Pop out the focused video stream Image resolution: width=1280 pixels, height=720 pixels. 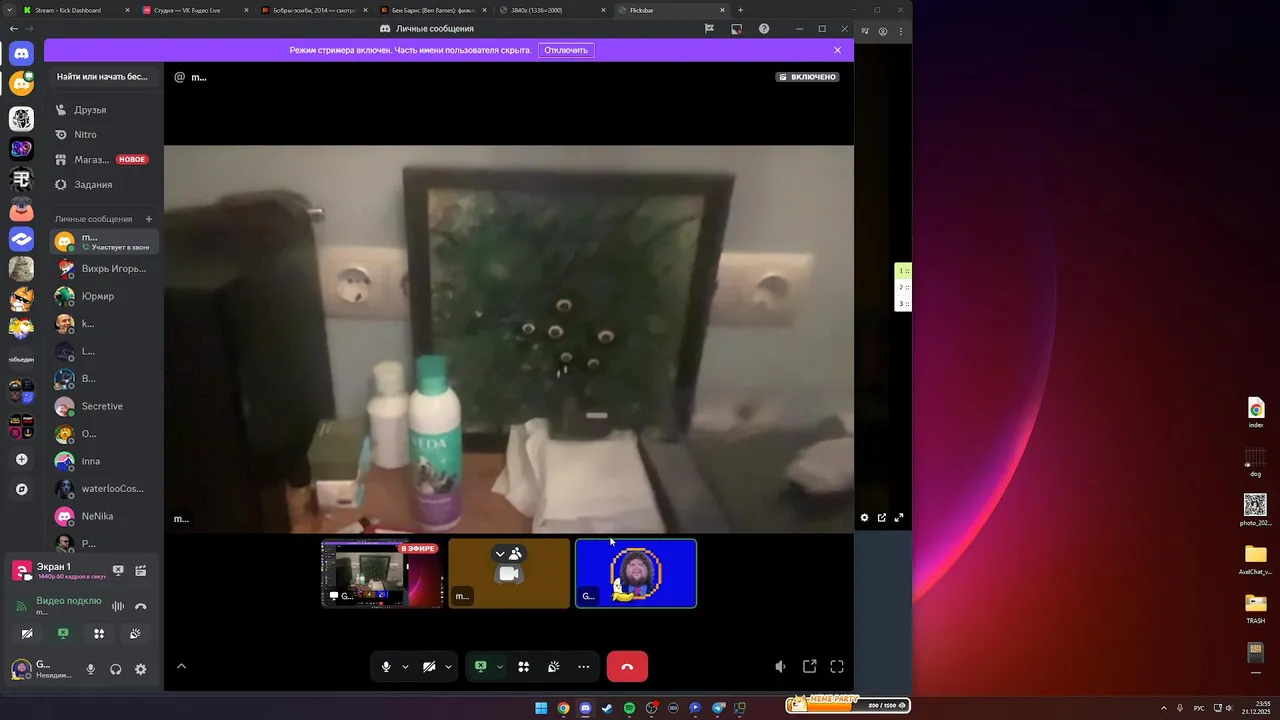click(x=882, y=517)
